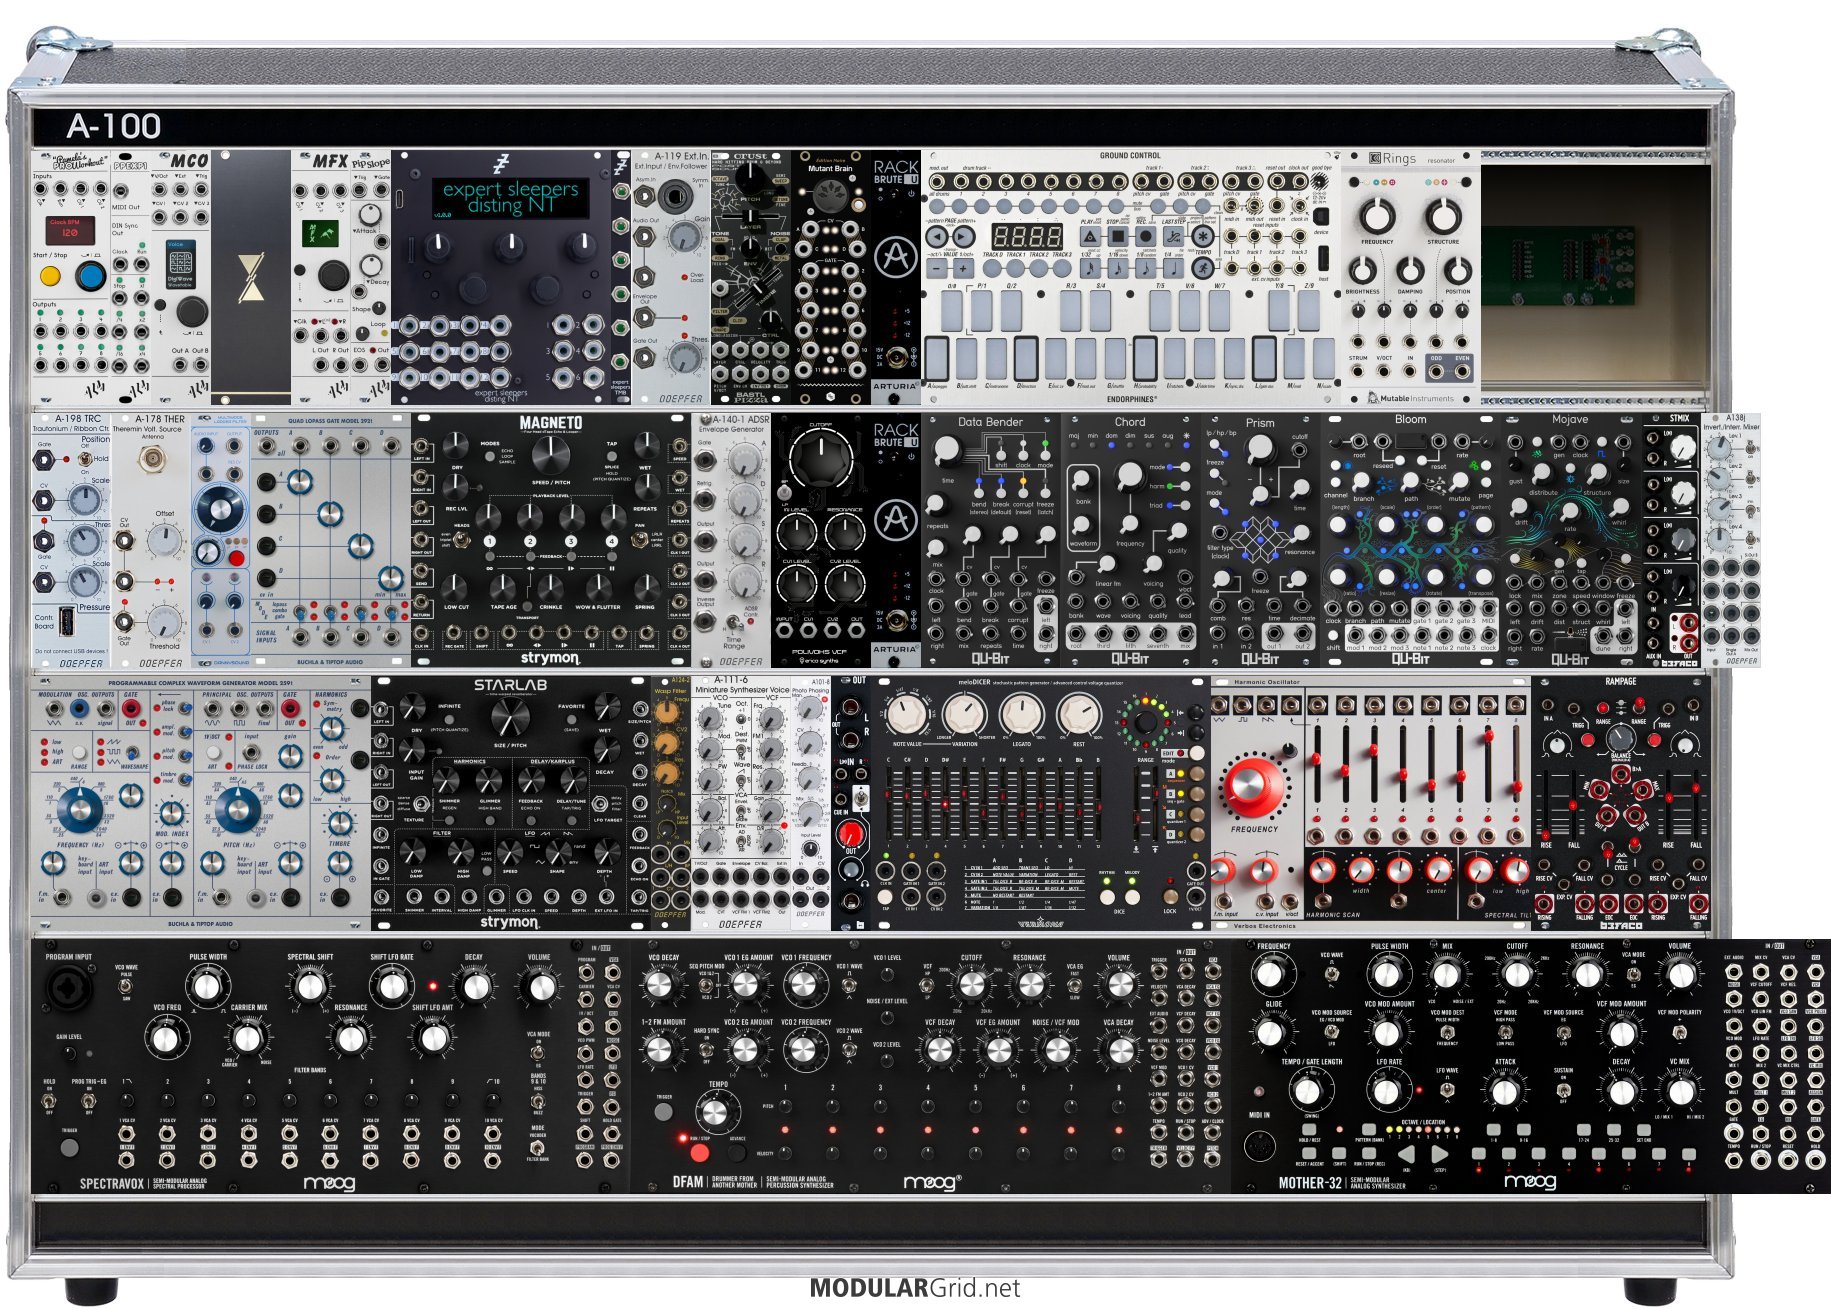Click the round REC button on Ground Control
This screenshot has width=1831, height=1309.
(x=1146, y=237)
